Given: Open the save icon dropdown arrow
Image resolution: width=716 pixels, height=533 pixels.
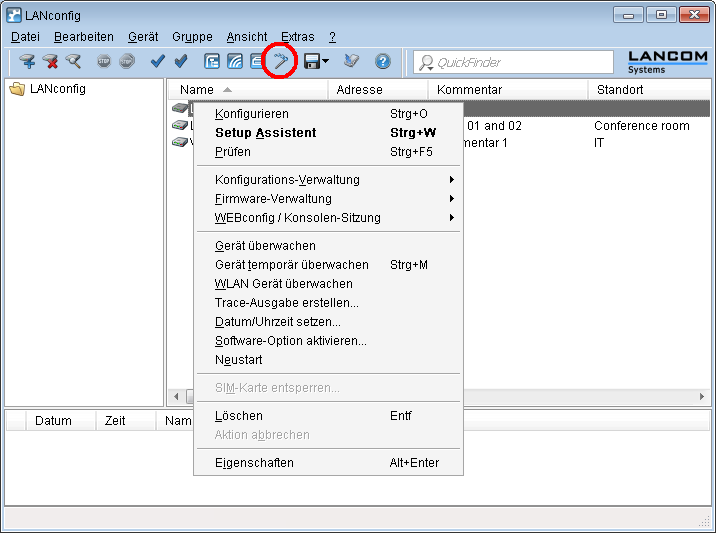Looking at the screenshot, I should pos(326,62).
